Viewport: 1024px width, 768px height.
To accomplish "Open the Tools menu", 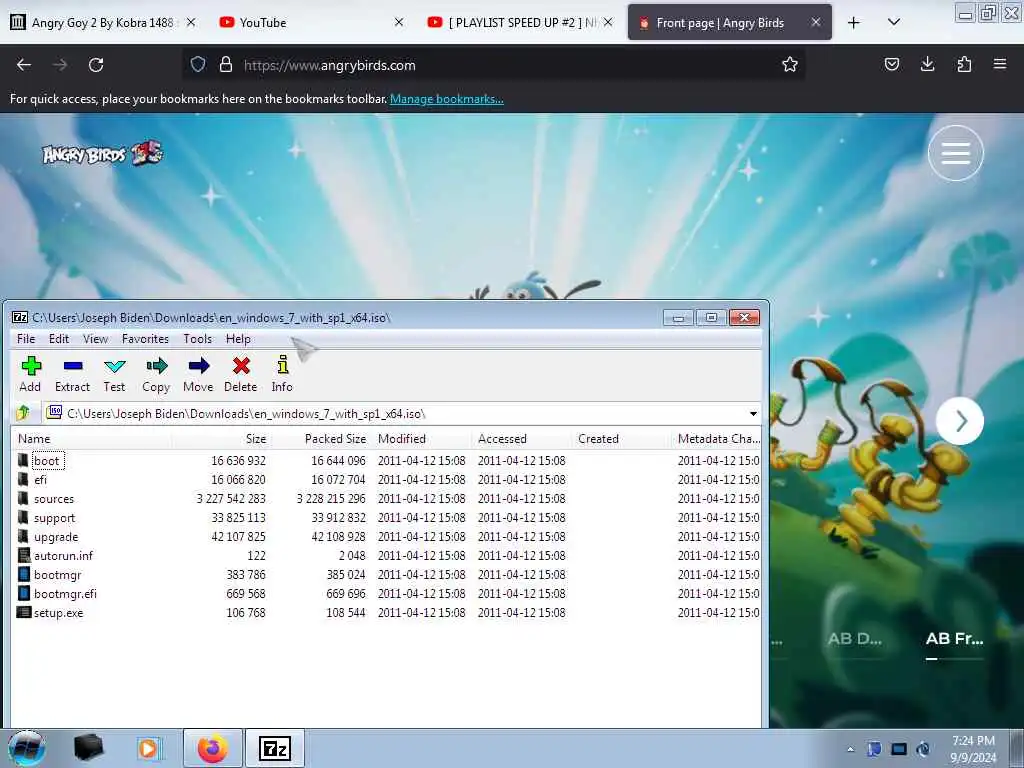I will 197,339.
